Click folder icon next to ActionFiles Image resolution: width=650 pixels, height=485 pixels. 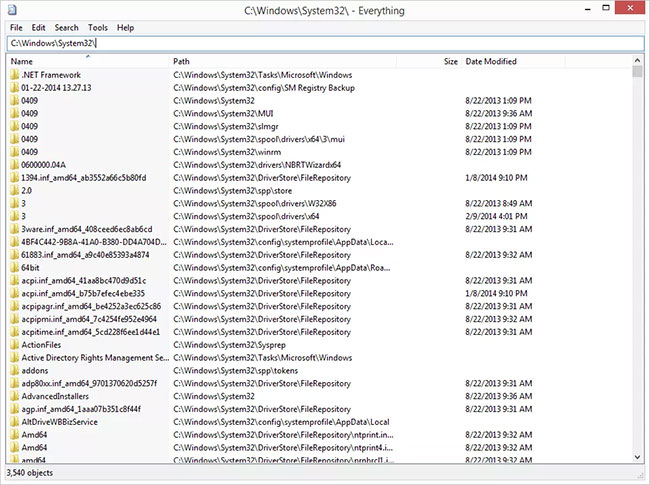(x=15, y=344)
